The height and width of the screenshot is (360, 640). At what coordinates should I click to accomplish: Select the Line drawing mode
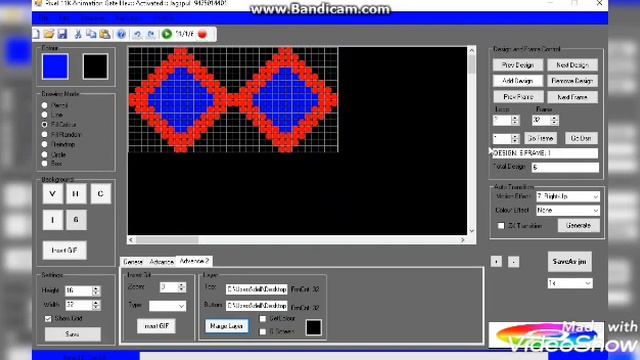point(44,115)
